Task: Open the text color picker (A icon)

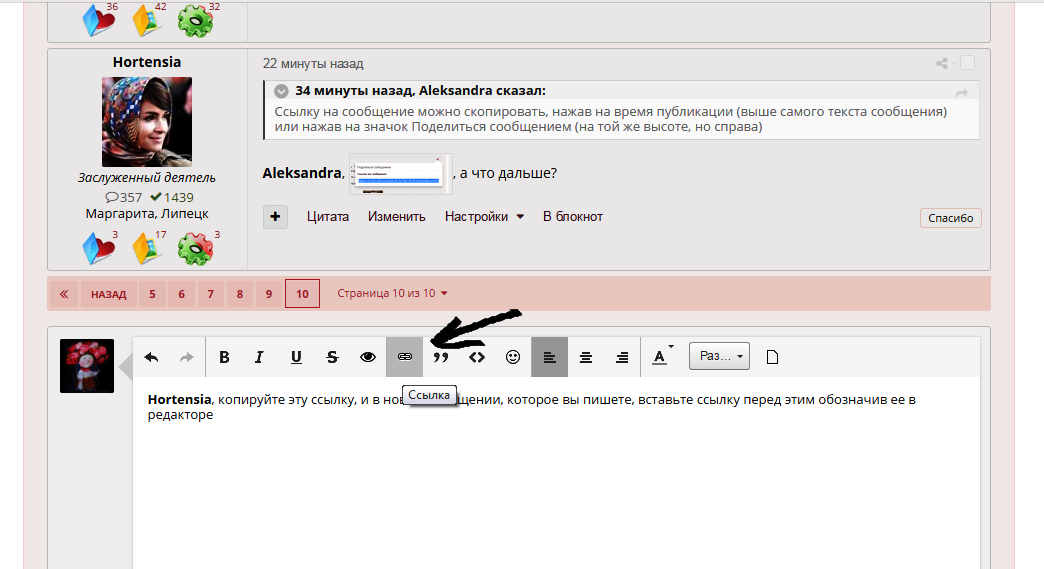Action: 660,356
